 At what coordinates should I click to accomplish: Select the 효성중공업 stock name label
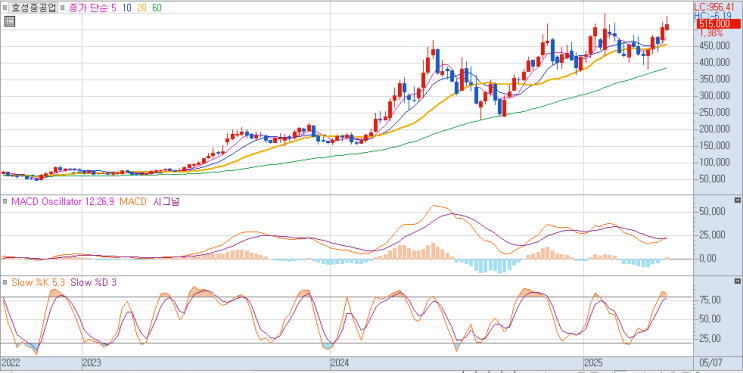tap(33, 8)
